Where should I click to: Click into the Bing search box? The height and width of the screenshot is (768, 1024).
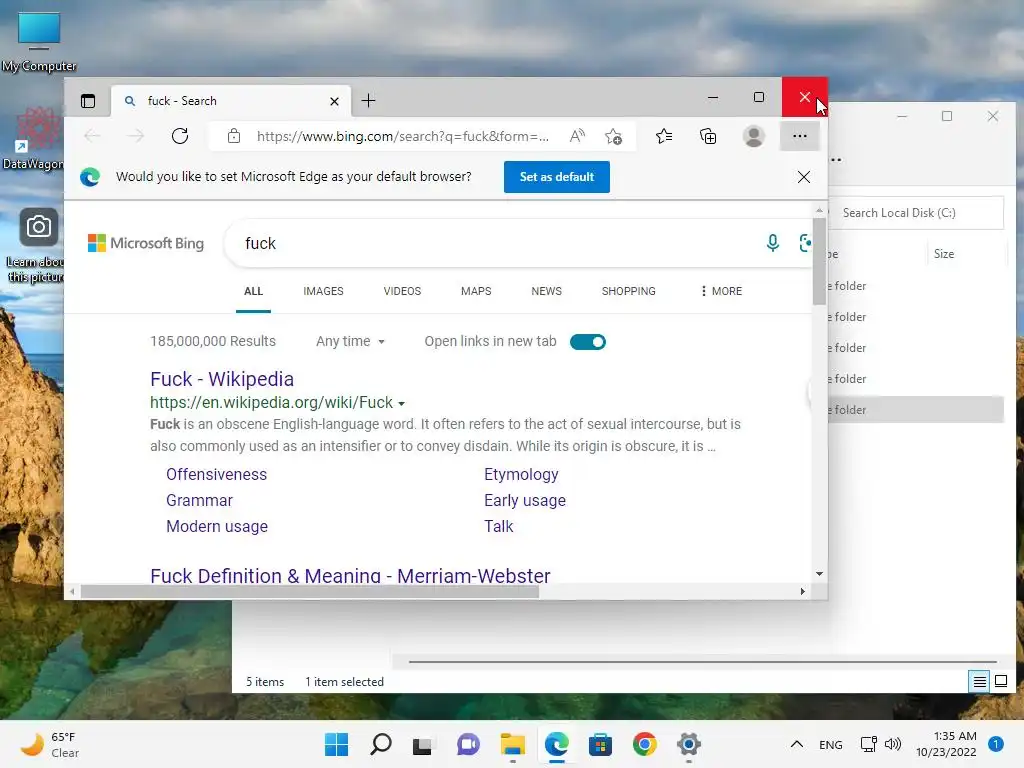click(496, 243)
